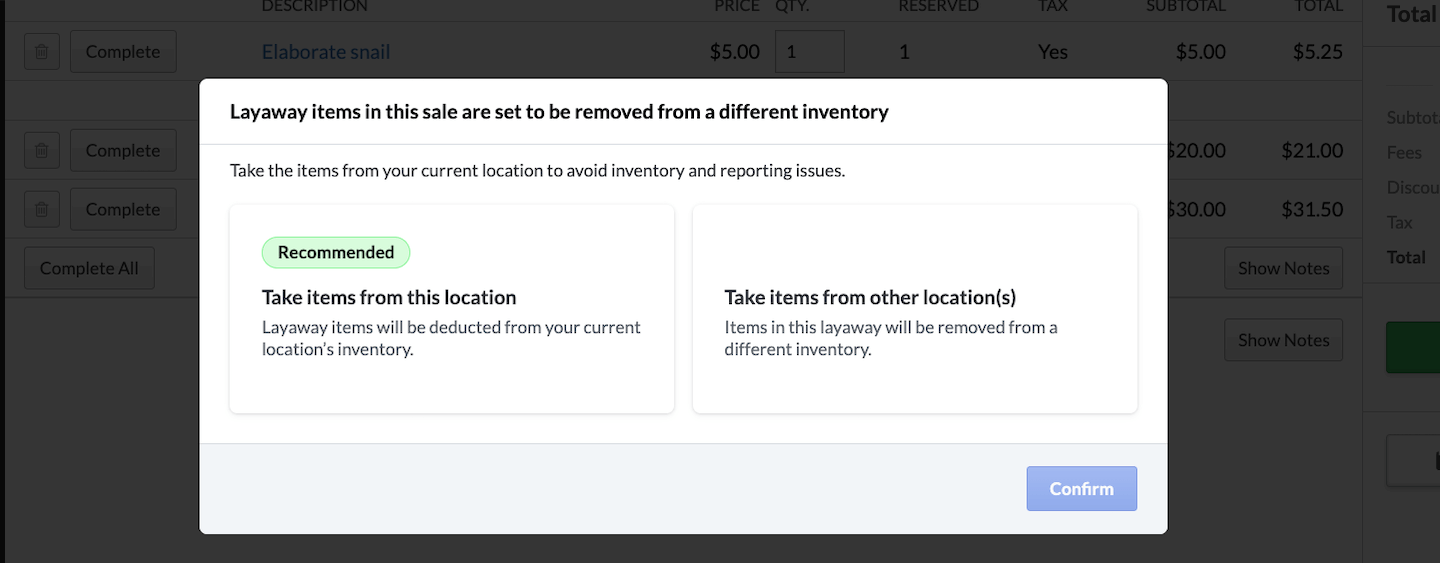This screenshot has height=563, width=1440.
Task: Select 'Take items from this location' option card
Action: coord(452,309)
